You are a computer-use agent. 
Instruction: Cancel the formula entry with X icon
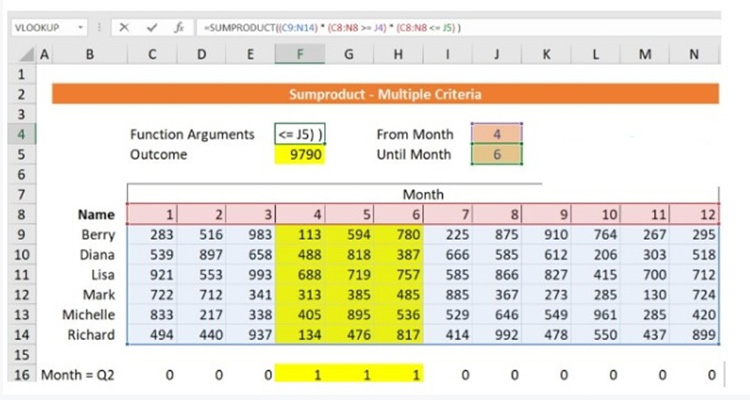124,28
